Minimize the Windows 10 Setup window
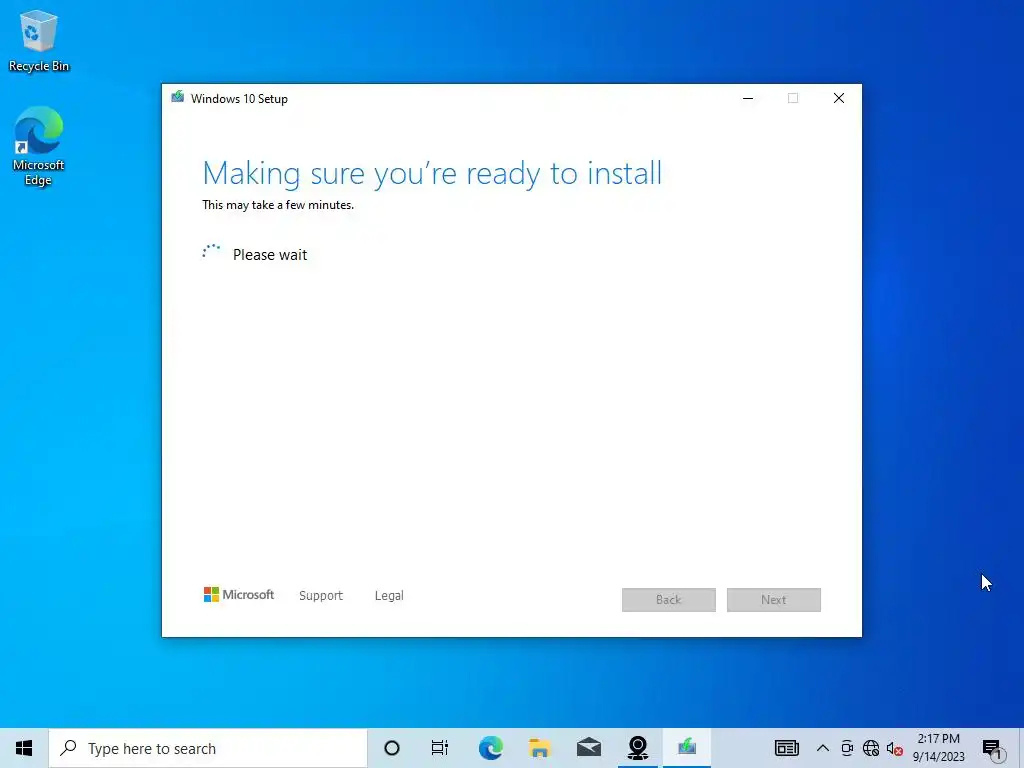This screenshot has height=768, width=1024. click(x=748, y=98)
